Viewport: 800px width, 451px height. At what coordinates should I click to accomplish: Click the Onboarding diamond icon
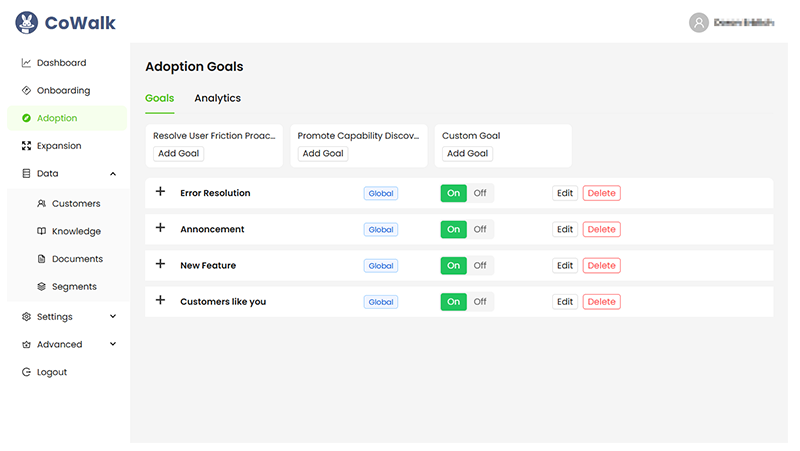(26, 90)
